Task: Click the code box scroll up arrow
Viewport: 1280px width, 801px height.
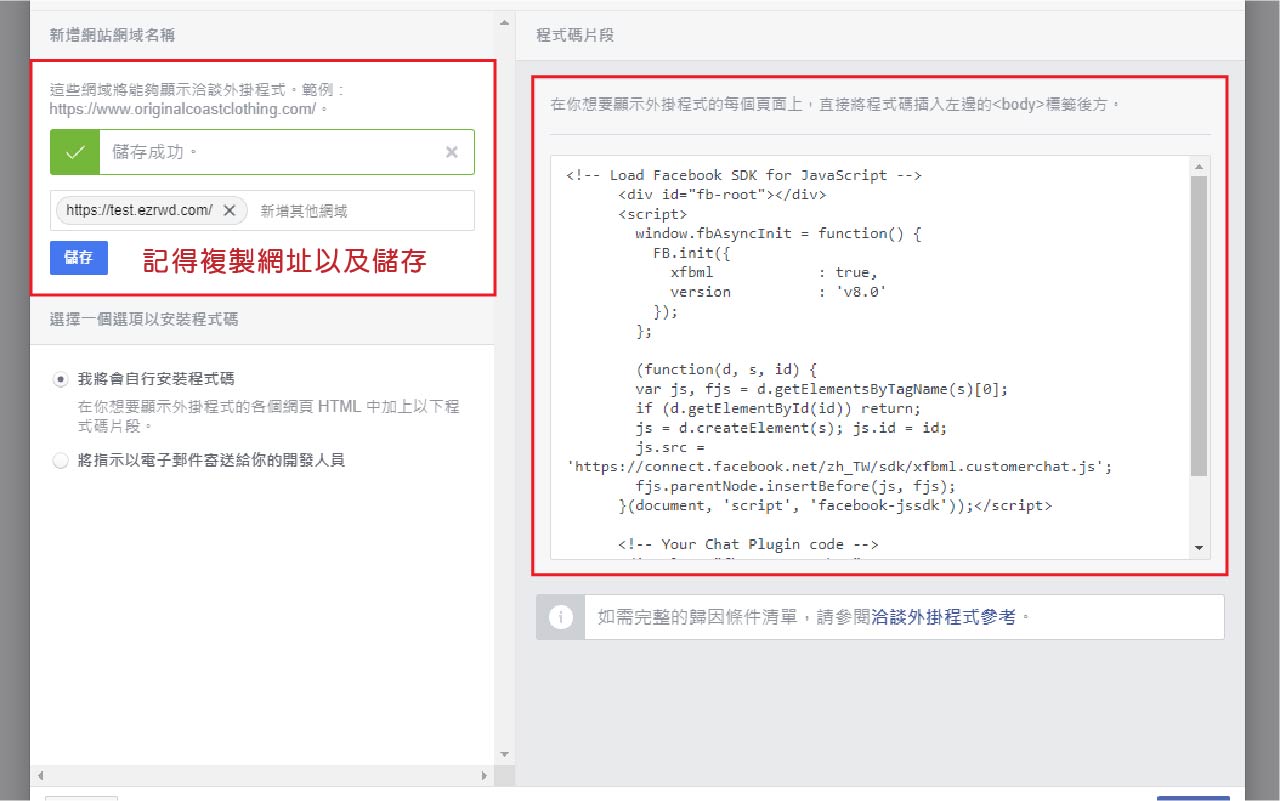Action: (1199, 165)
